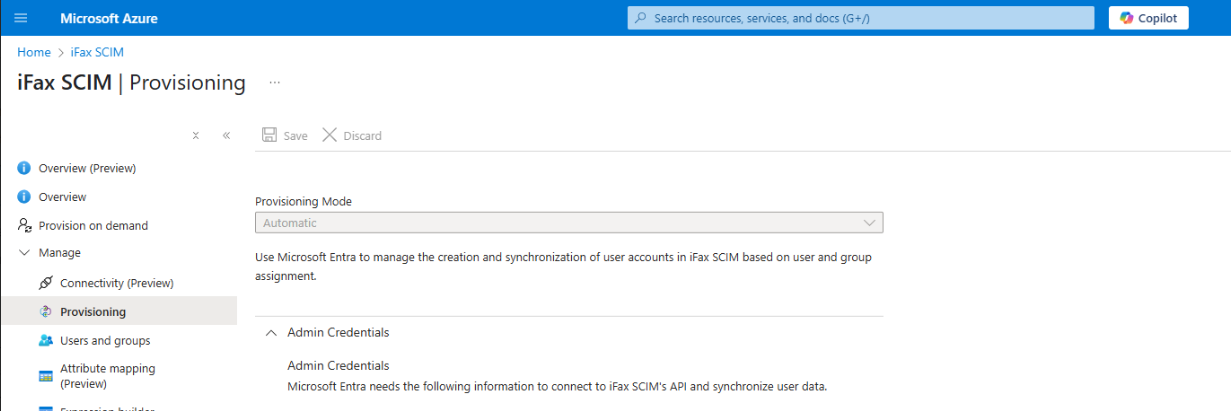Open Copilot from the top bar
Viewport: 1231px width, 411px height.
tap(1148, 18)
